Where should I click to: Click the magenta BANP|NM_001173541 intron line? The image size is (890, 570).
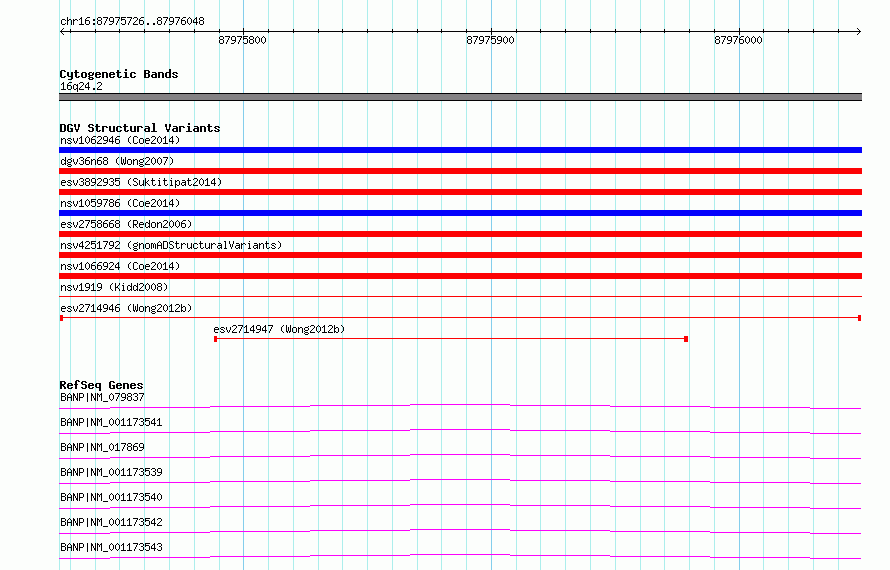pyautogui.click(x=460, y=430)
